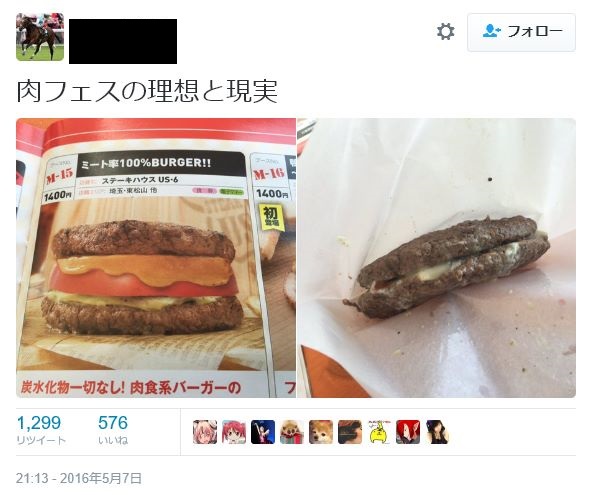Screen dimensions: 593x495
Task: Open the red-haired anime avatar, second in row
Action: click(234, 431)
